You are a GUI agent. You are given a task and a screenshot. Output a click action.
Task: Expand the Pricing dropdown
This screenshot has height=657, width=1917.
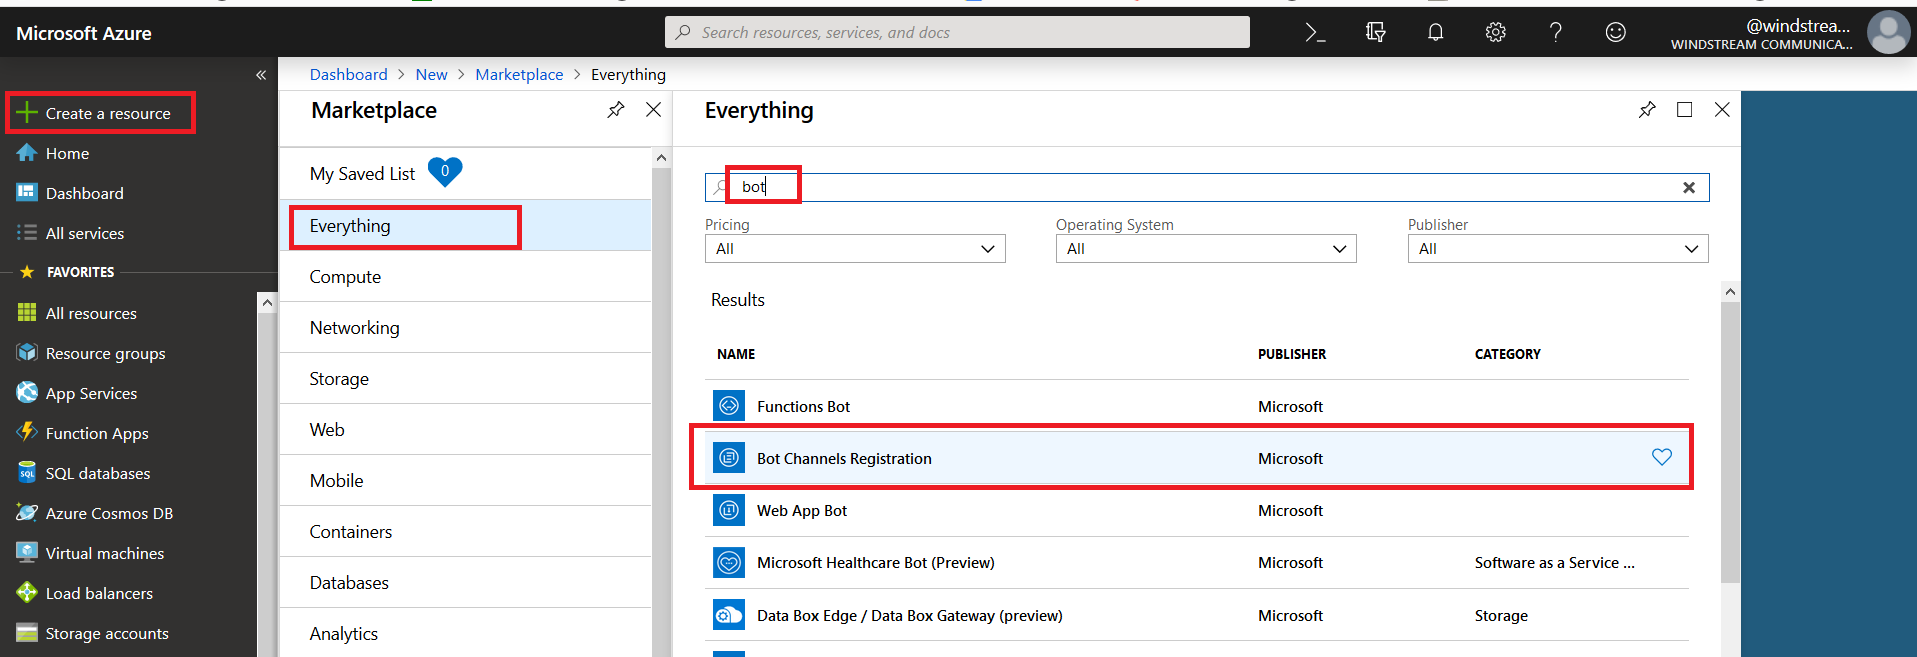(855, 249)
